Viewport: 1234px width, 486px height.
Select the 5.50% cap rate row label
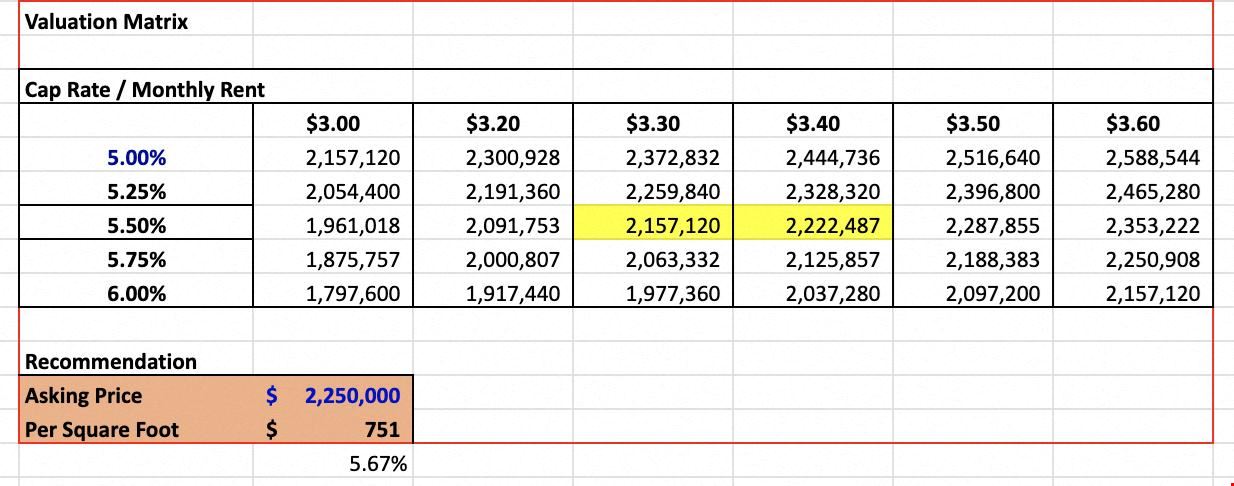136,226
